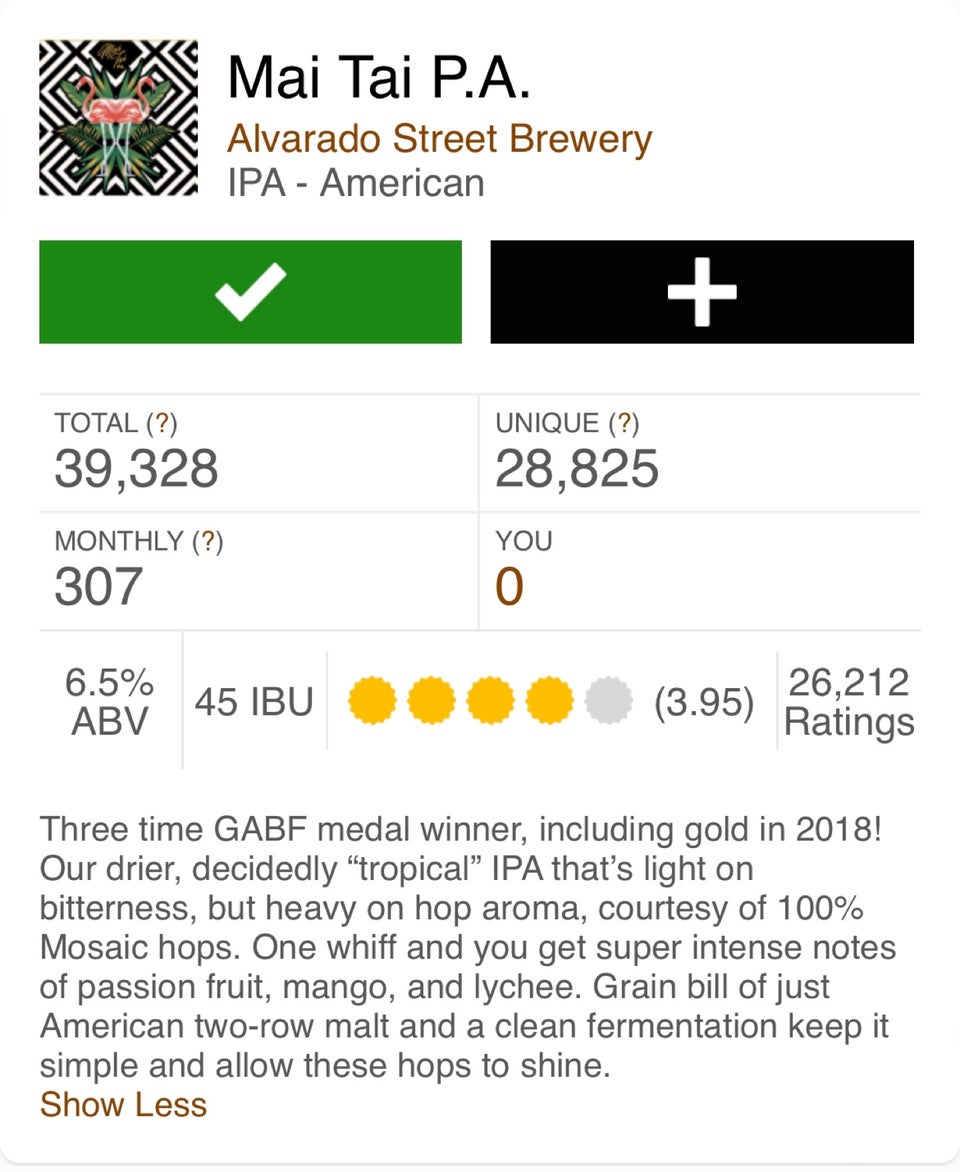Tap the Mai Tai P.A. beer label thumbnail
Viewport: 960px width, 1172px height.
coord(118,118)
